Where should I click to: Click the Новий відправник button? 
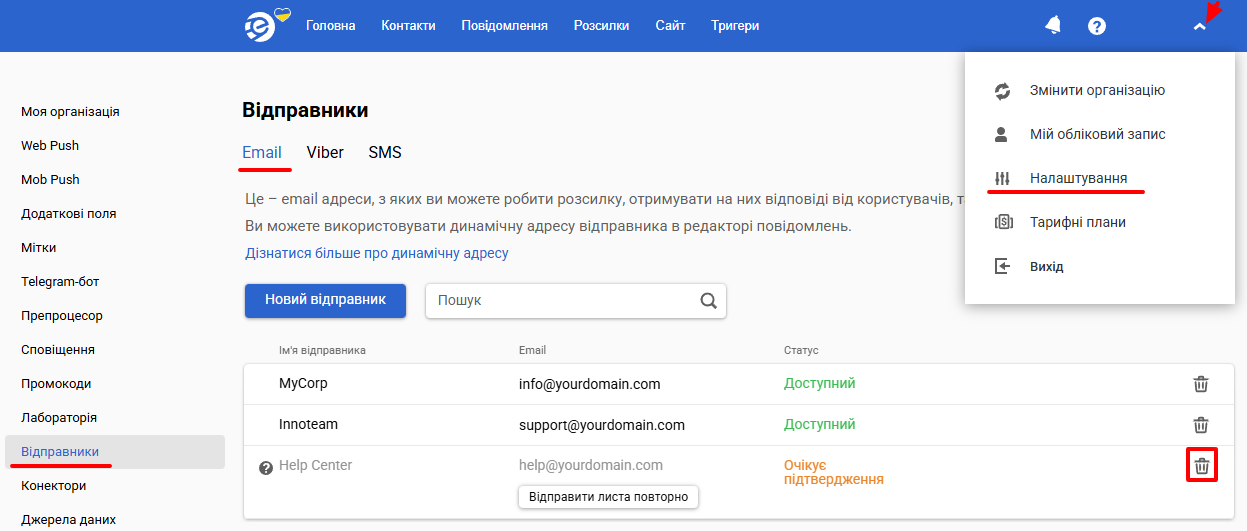pyautogui.click(x=325, y=300)
